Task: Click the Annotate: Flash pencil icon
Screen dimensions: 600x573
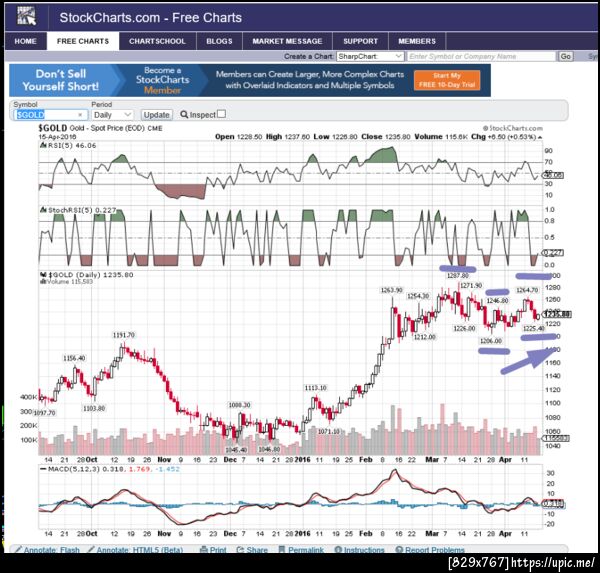Action: coord(18,550)
